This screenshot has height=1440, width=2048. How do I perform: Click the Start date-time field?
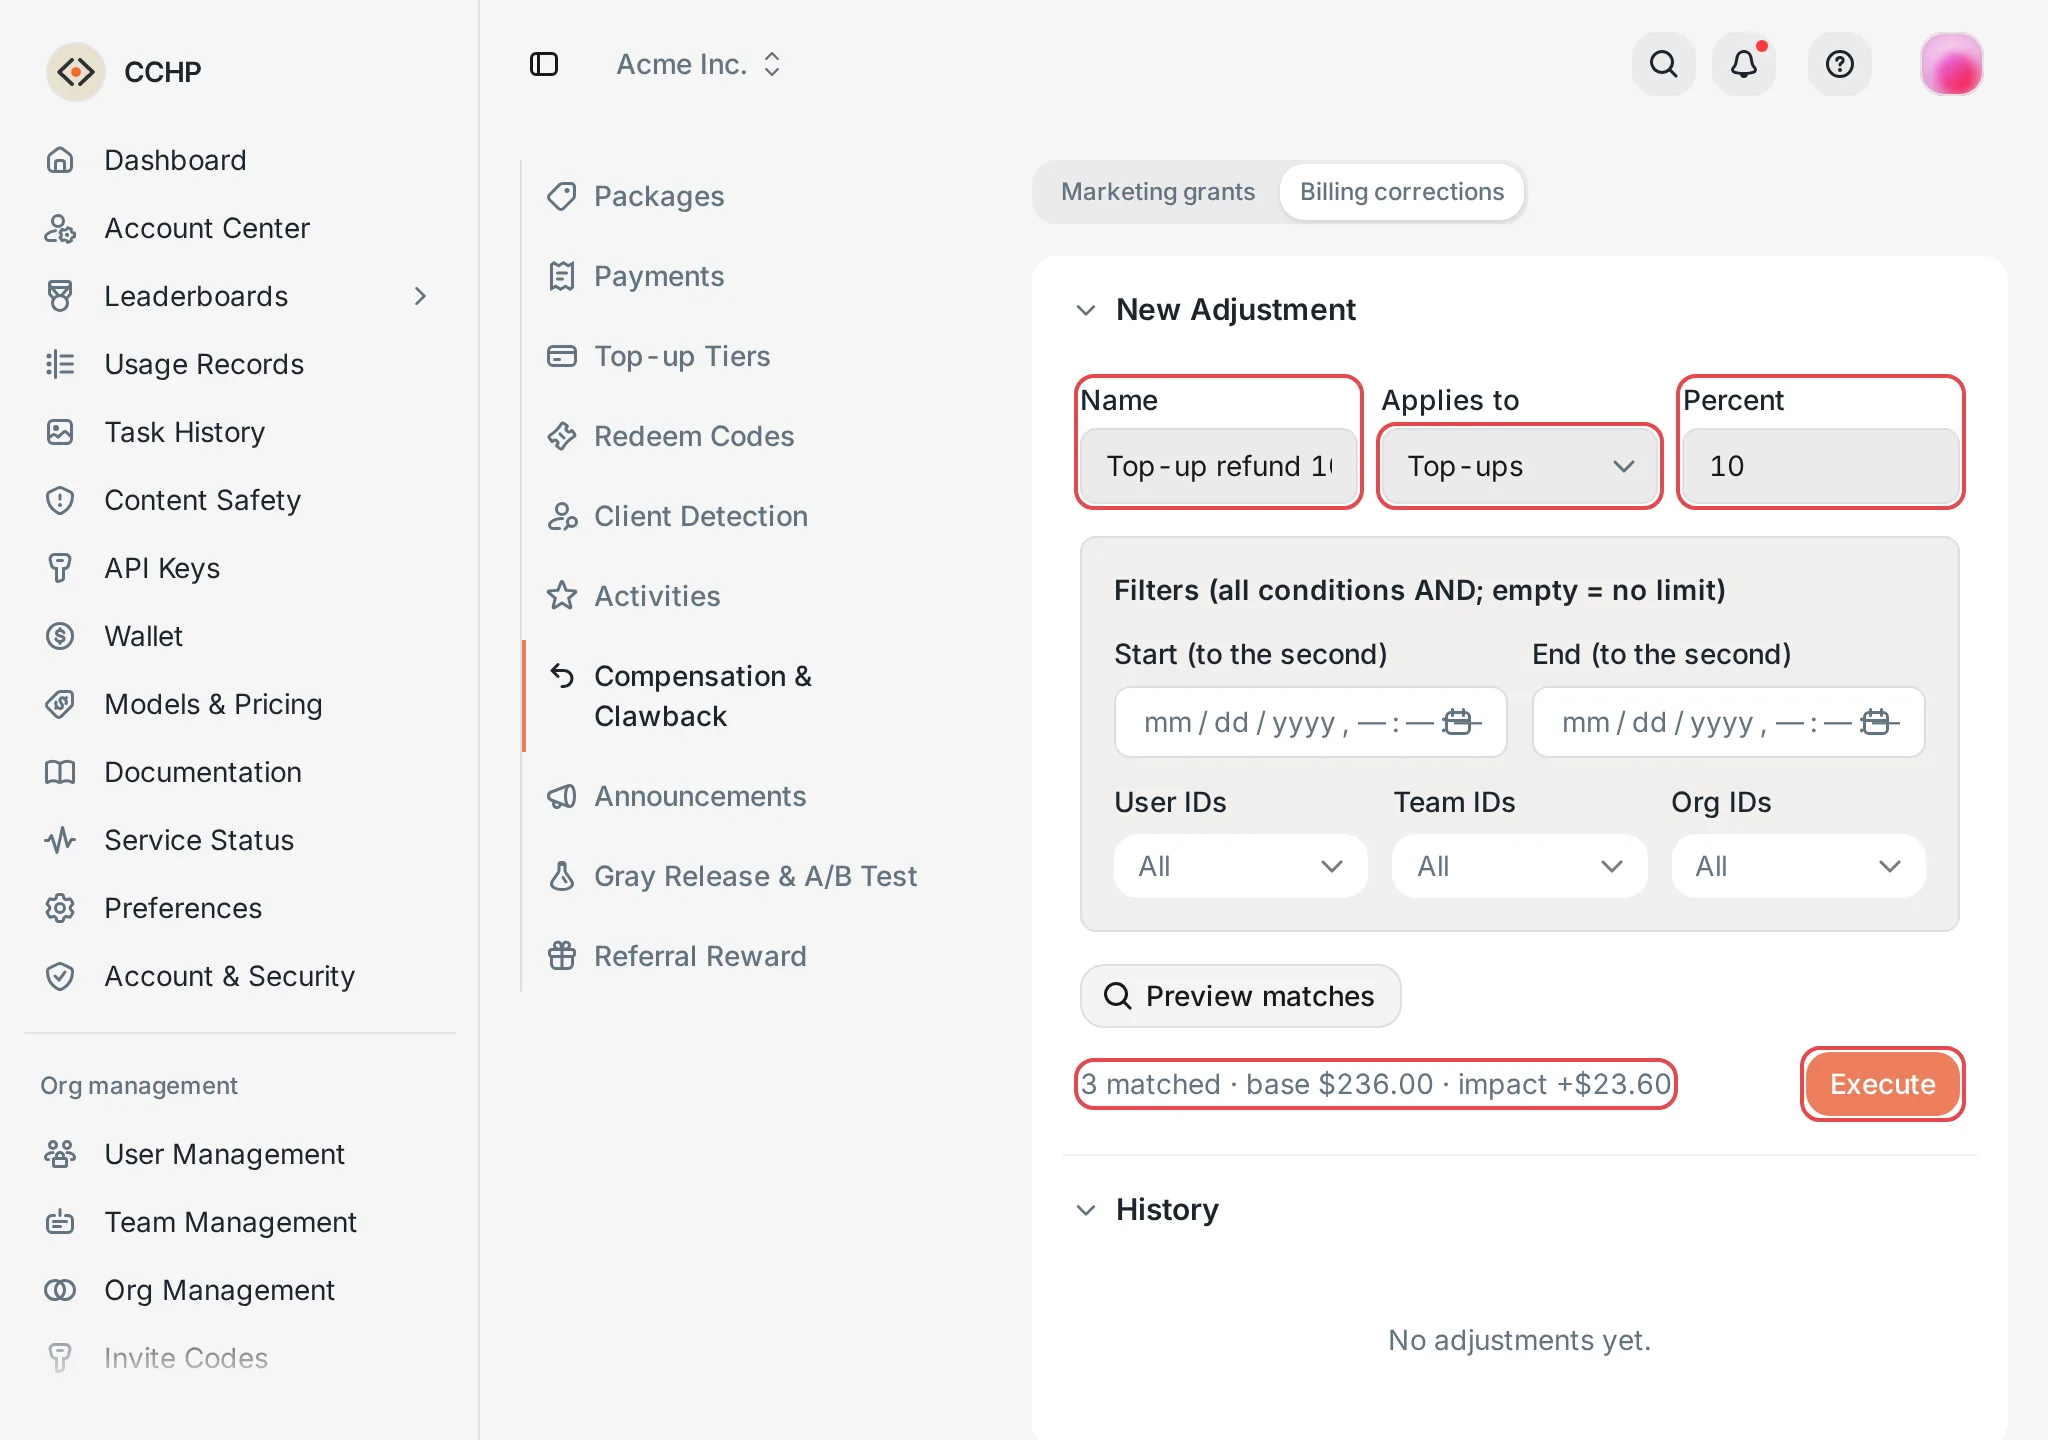[1310, 722]
